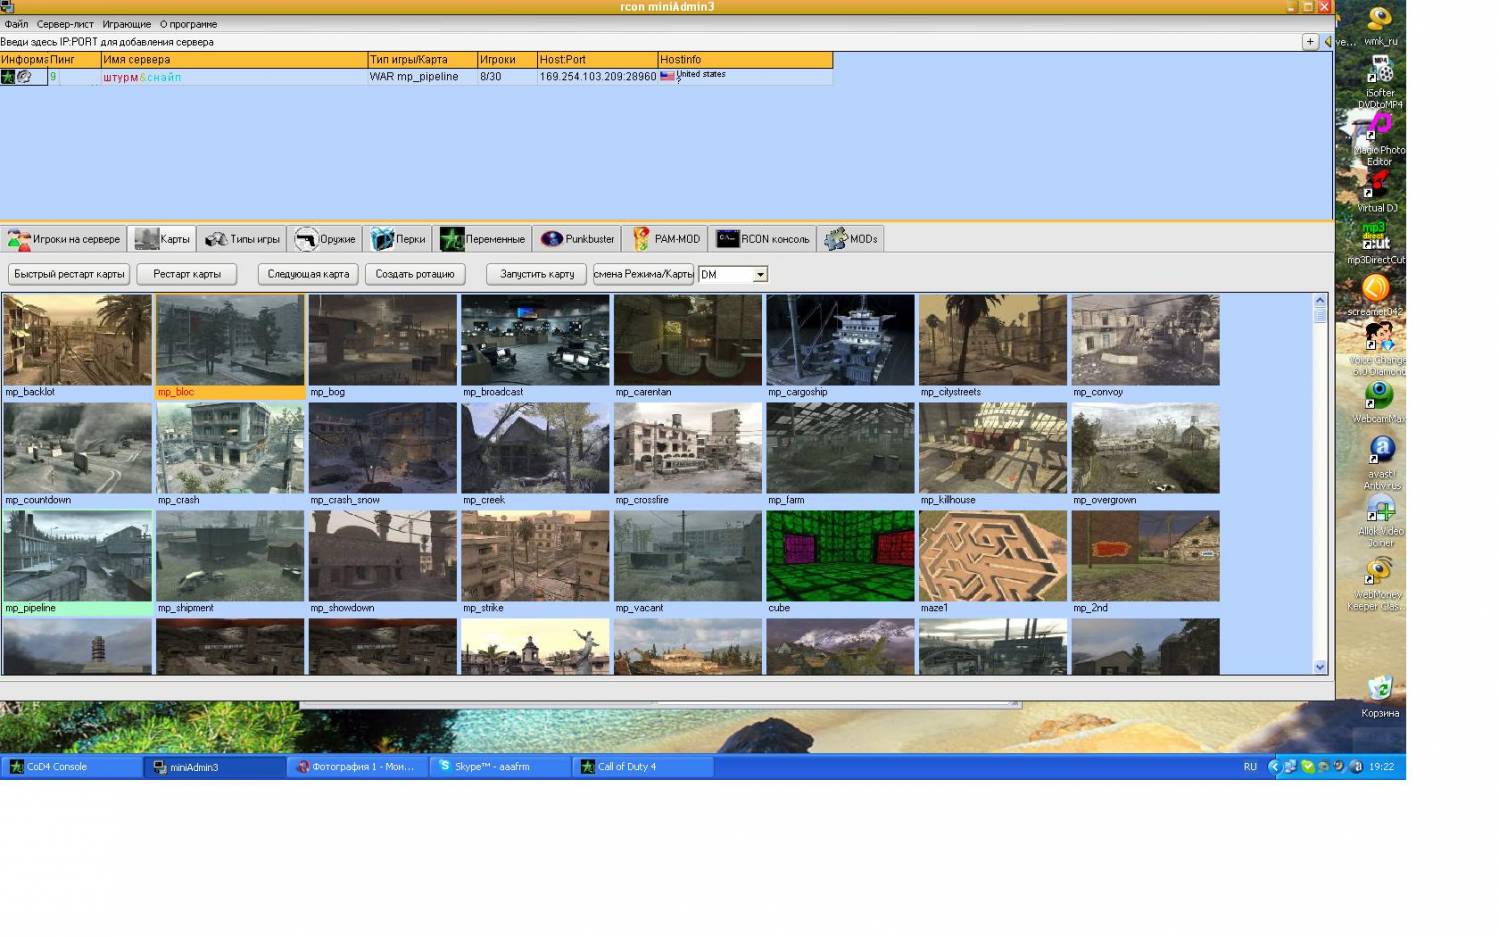Screen dimensions: 1499x937
Task: Open Magic Photo Editor desktop icon
Action: pyautogui.click(x=1380, y=140)
